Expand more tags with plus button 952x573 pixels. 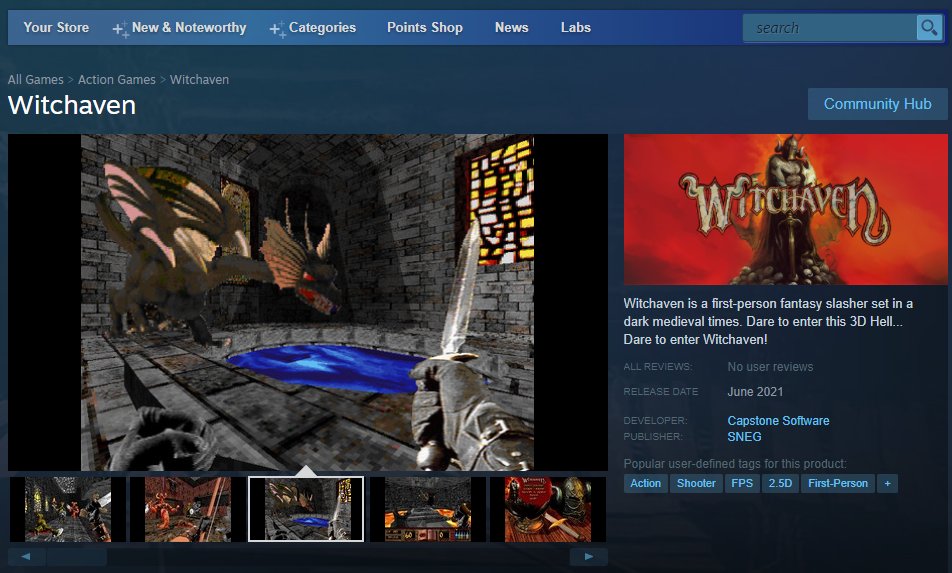click(887, 483)
